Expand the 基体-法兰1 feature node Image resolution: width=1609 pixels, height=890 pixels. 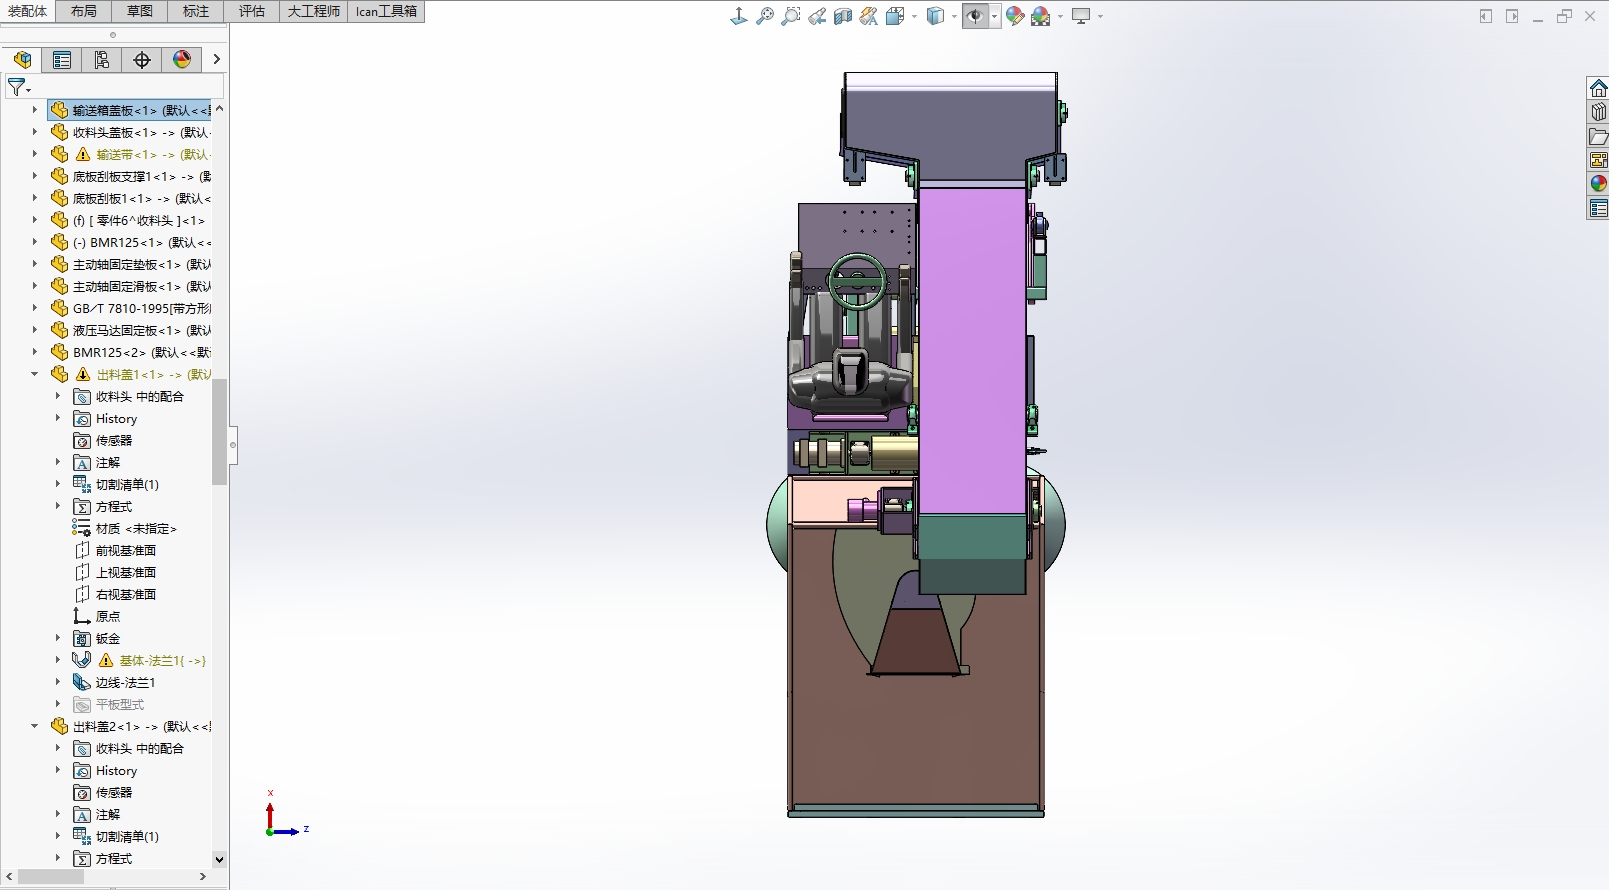[58, 660]
